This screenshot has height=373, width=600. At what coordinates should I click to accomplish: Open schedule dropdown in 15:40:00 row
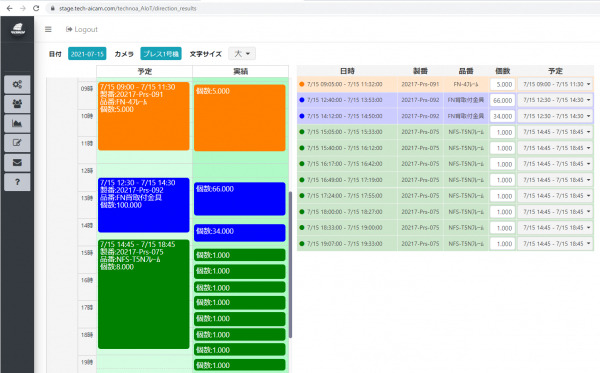coord(555,148)
